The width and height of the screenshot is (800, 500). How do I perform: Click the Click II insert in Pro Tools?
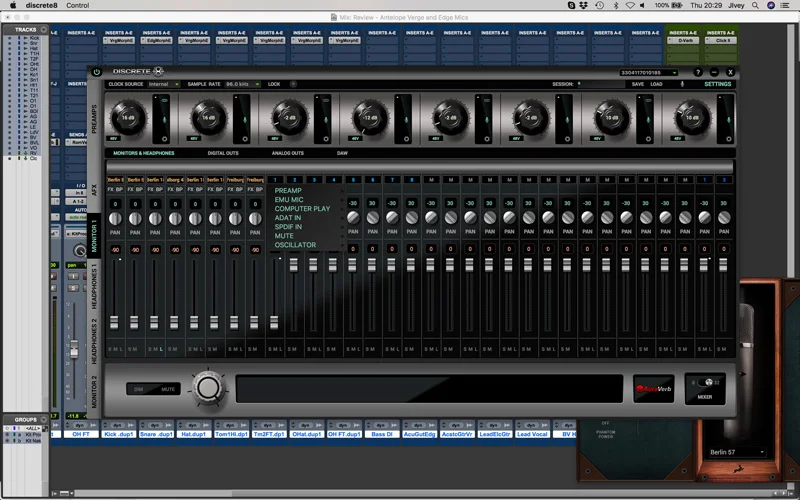[721, 40]
